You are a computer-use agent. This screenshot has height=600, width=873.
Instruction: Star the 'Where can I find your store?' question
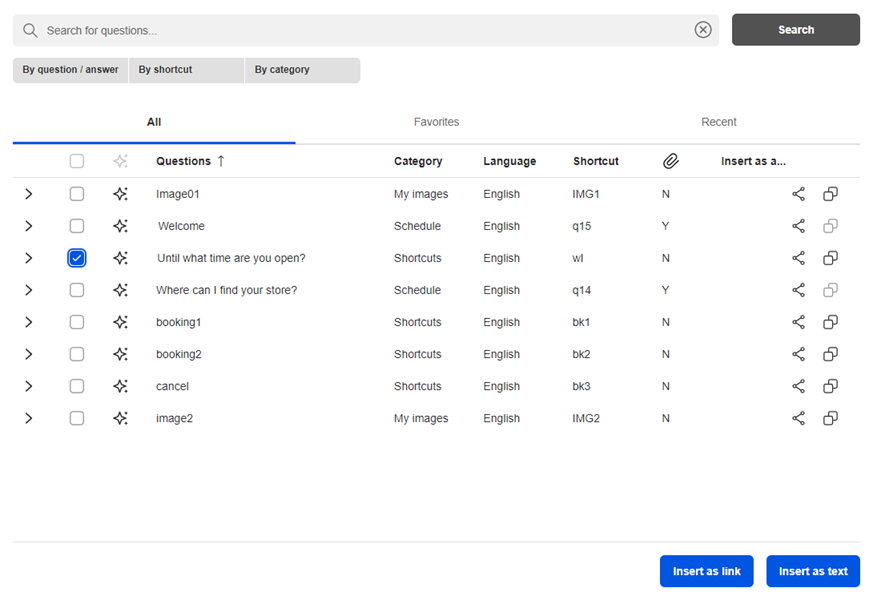tap(120, 290)
